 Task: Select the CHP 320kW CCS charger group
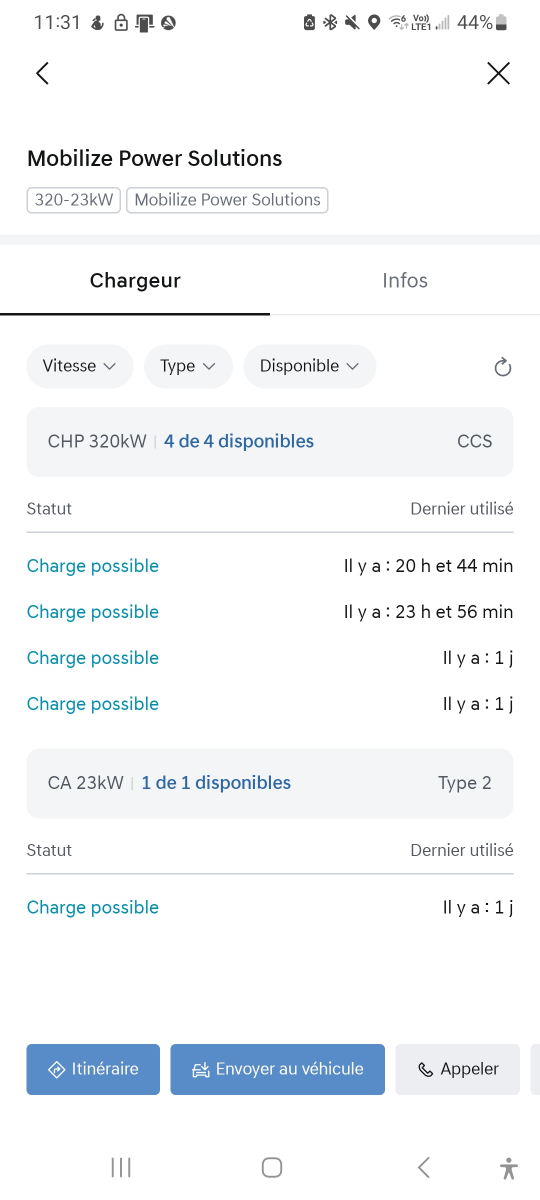click(270, 441)
